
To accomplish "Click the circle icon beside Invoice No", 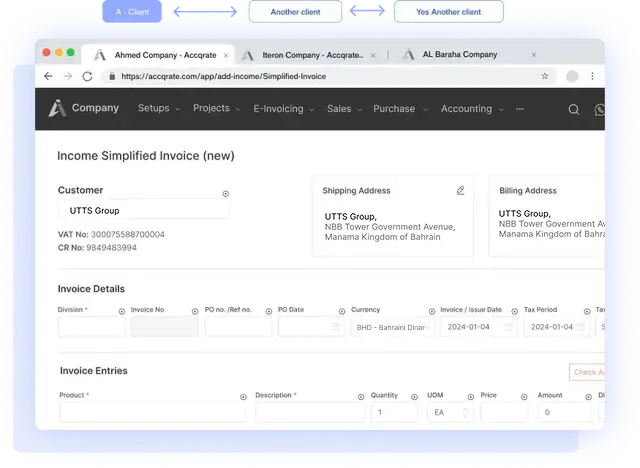I will [x=195, y=311].
